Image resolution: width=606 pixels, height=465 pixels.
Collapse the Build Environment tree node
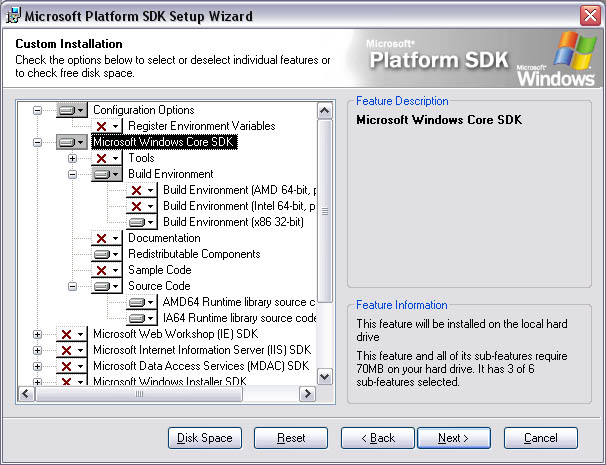pos(72,174)
